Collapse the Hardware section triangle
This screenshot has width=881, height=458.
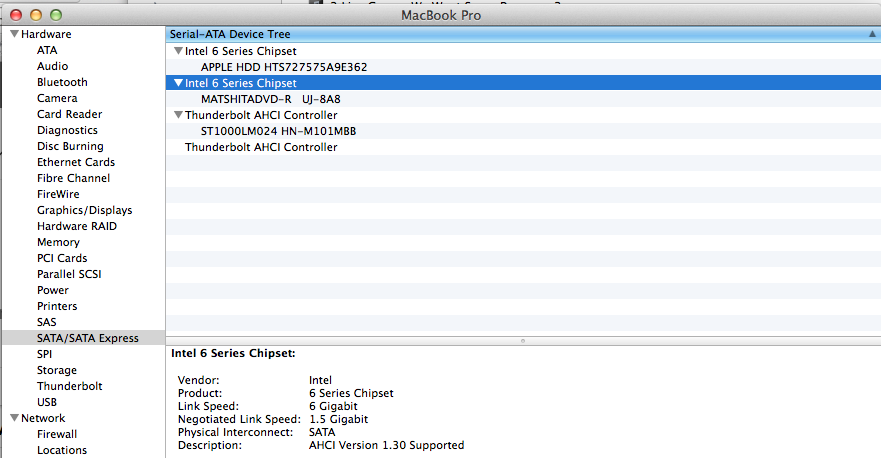15,34
